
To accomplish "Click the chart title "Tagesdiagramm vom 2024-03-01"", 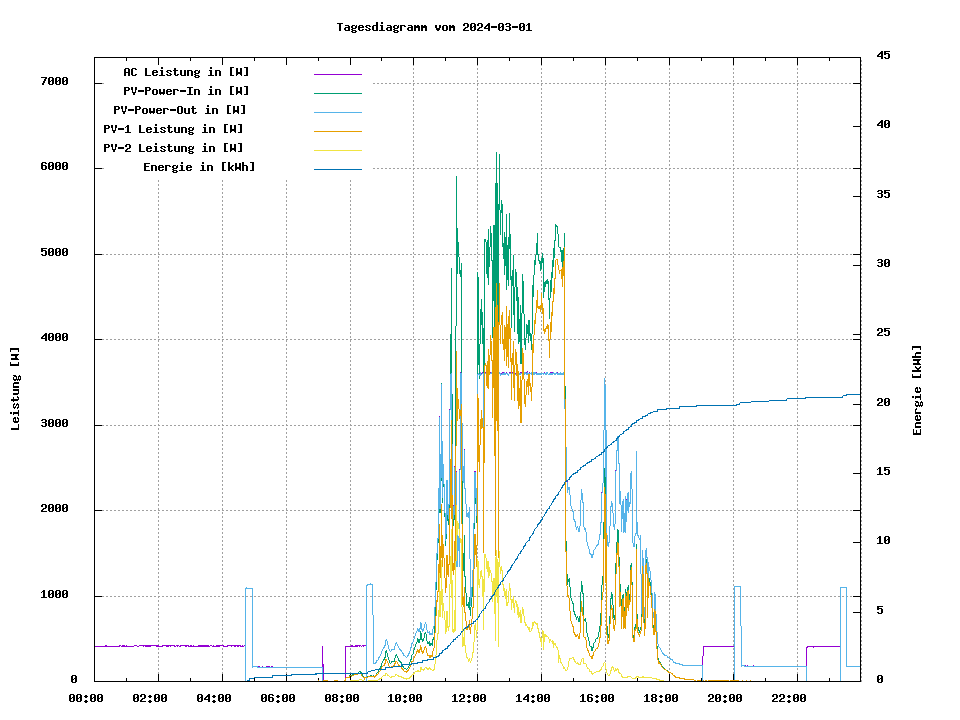I will [434, 27].
